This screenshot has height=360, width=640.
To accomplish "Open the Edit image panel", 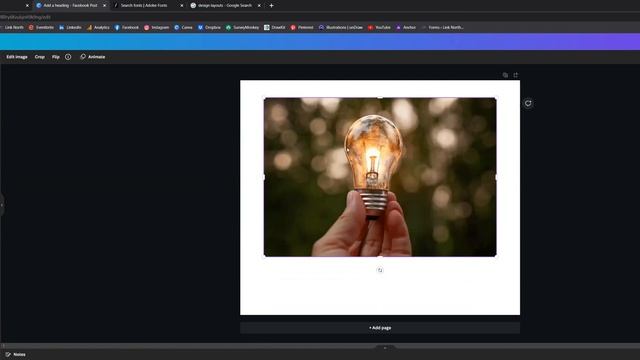I will (17, 57).
